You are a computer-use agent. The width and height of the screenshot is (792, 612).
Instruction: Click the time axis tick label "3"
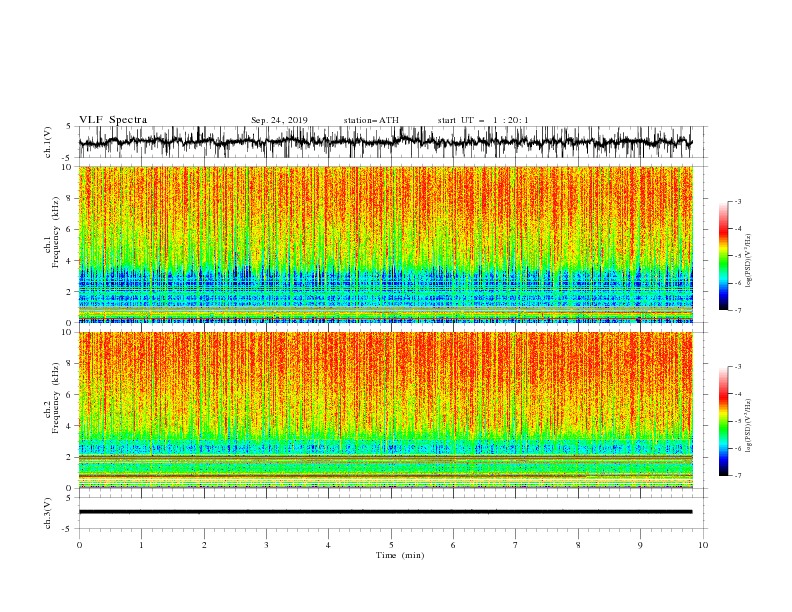266,545
